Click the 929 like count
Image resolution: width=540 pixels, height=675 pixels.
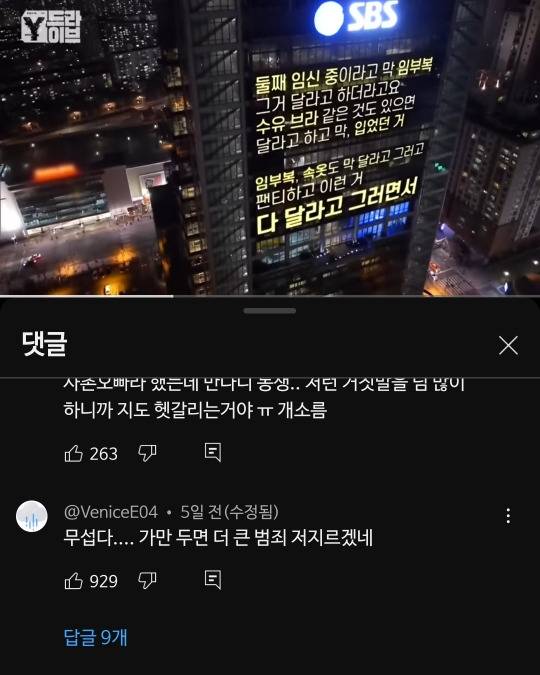104,581
